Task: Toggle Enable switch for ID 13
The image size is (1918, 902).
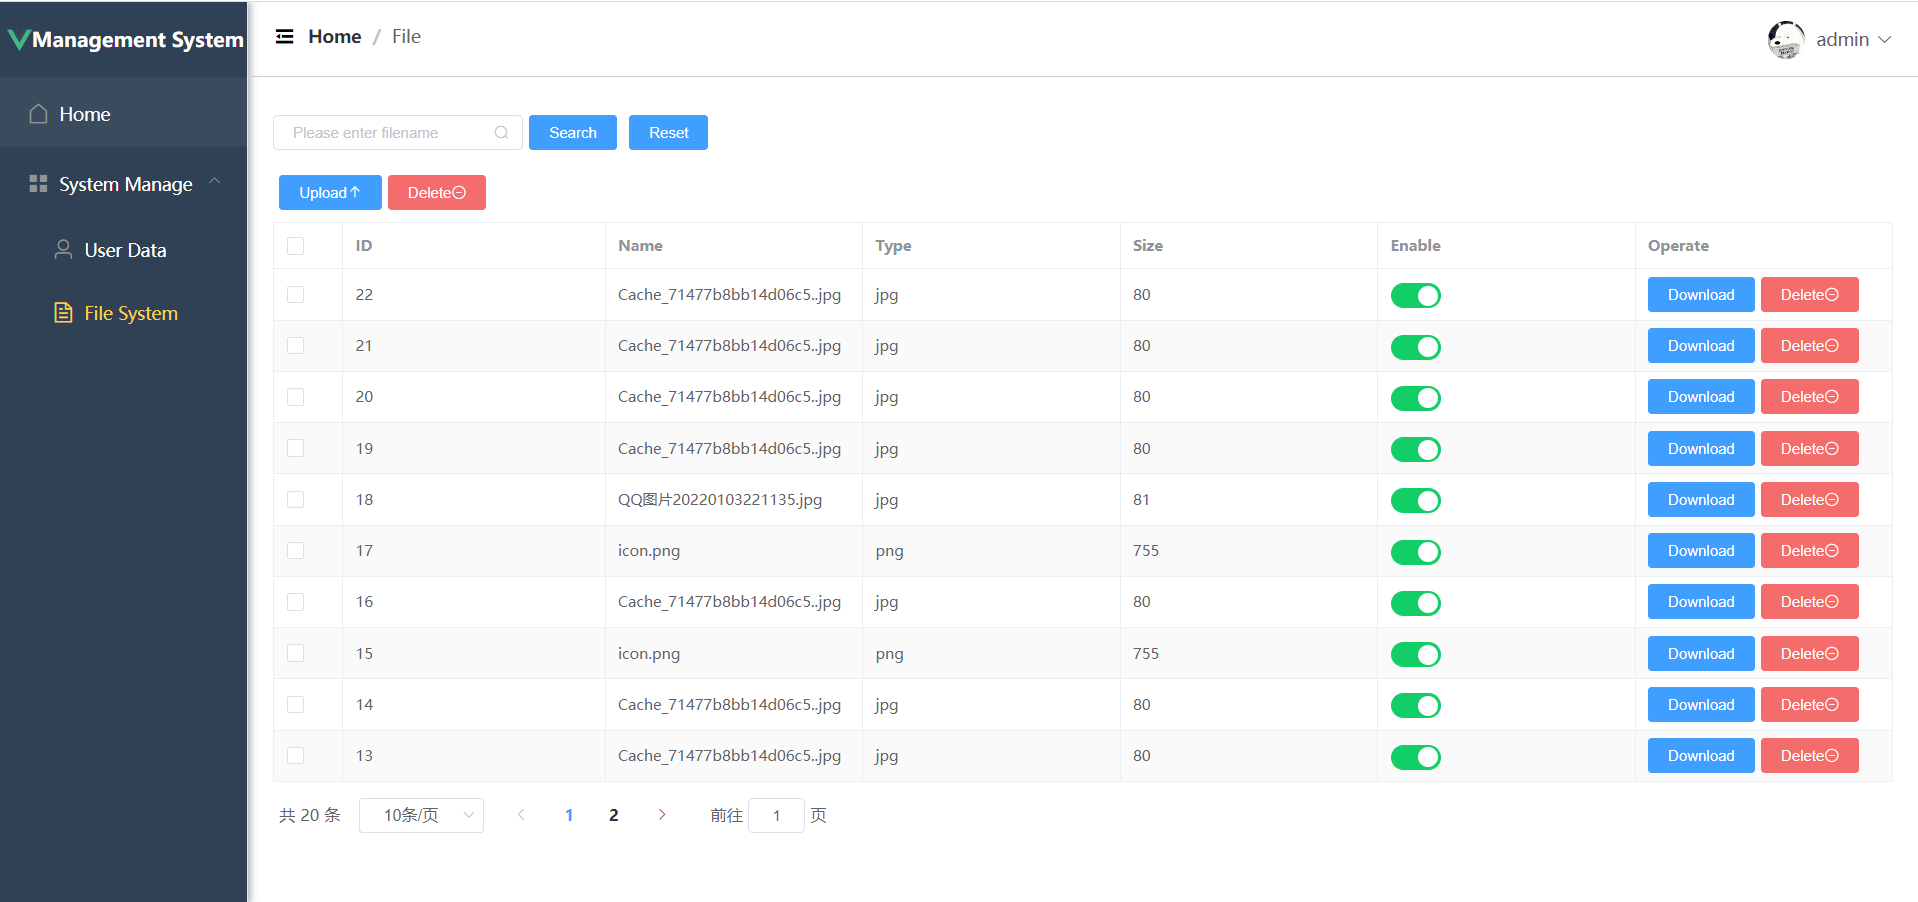Action: pyautogui.click(x=1416, y=757)
